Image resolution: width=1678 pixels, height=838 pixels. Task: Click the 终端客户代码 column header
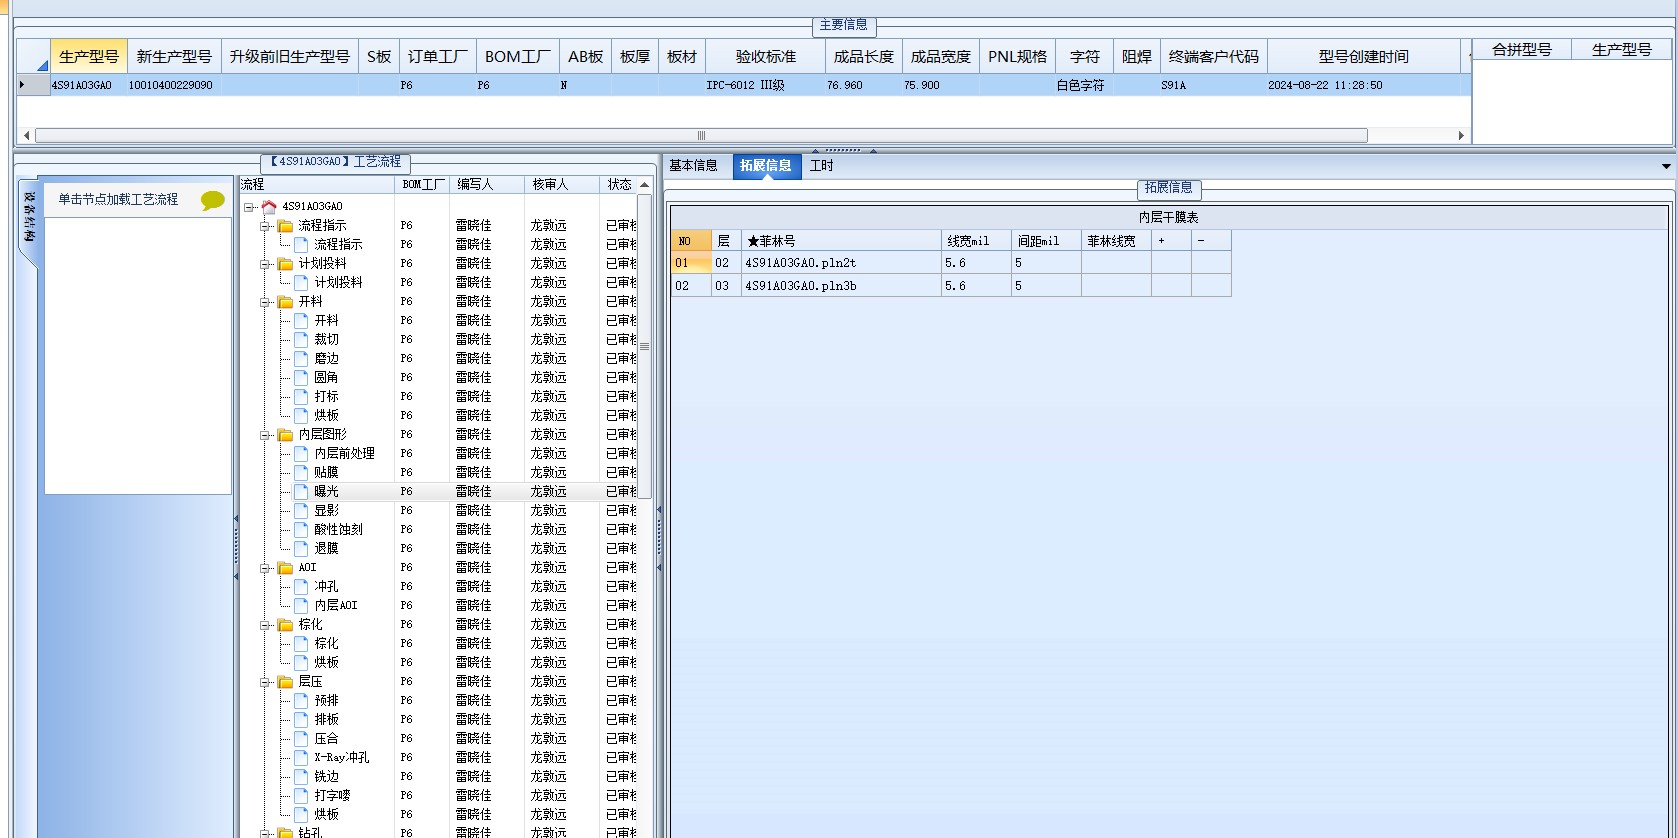[x=1214, y=57]
